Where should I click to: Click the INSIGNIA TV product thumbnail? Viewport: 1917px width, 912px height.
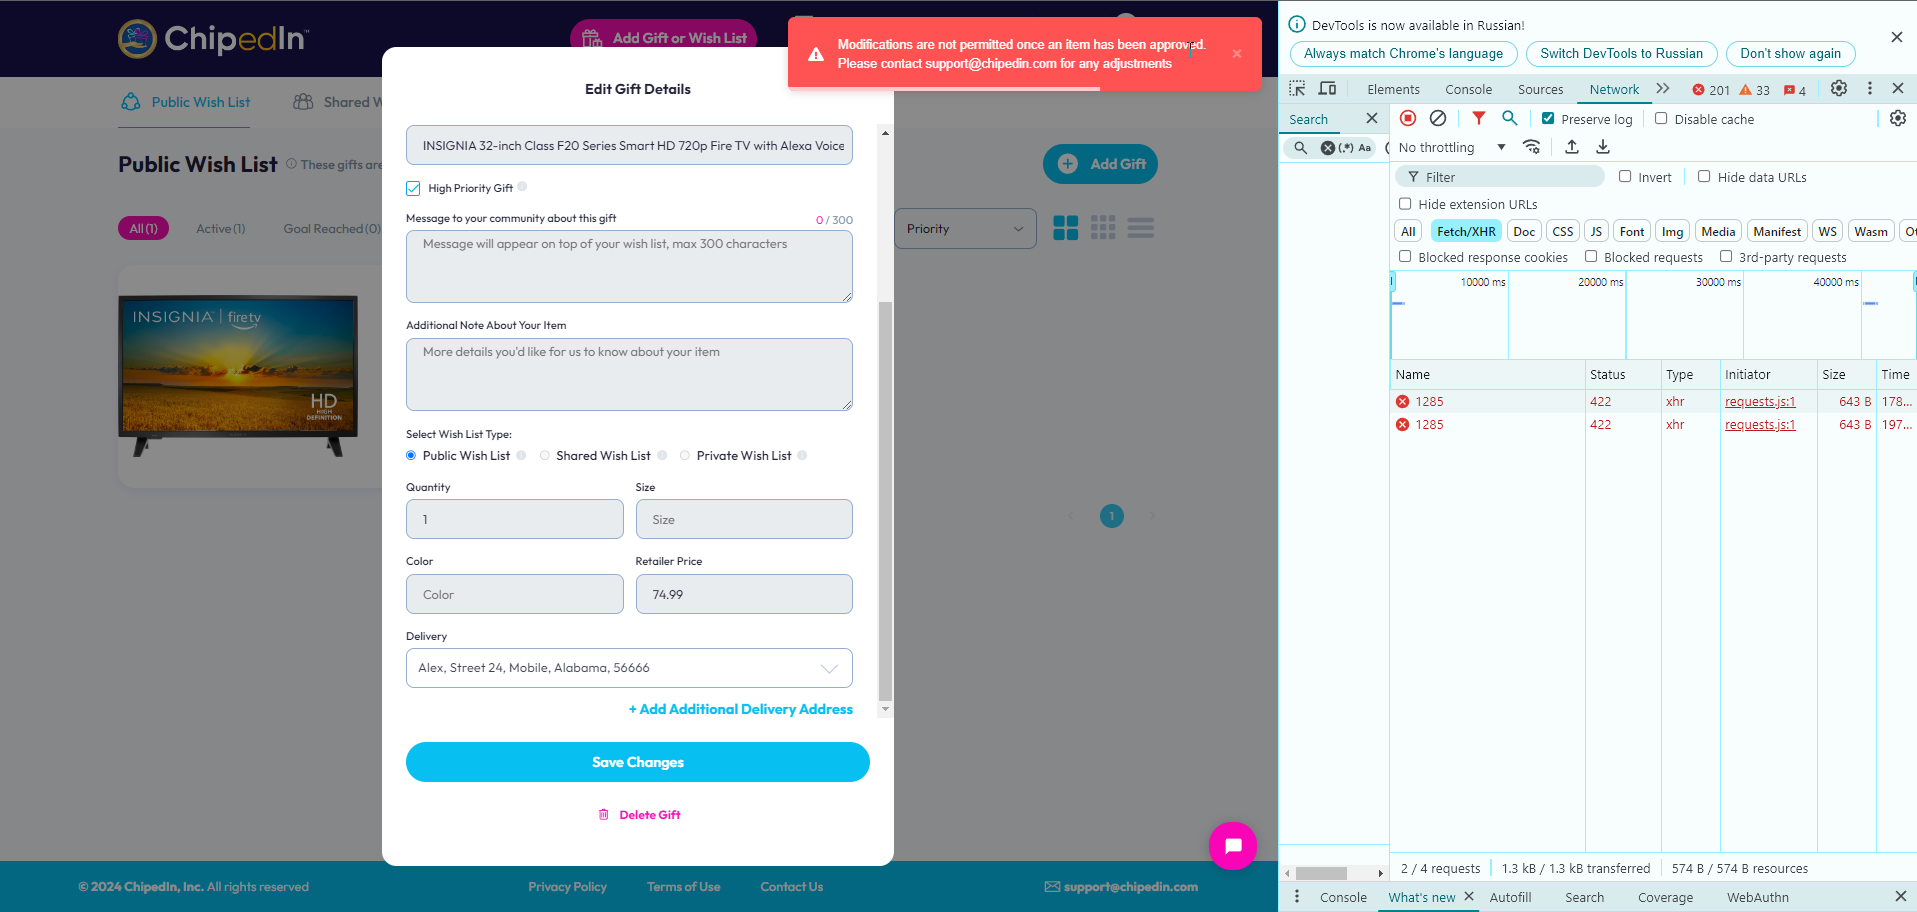[x=238, y=375]
